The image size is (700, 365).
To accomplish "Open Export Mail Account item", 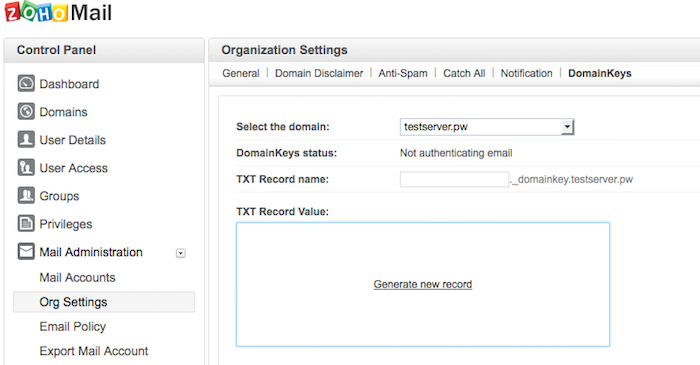I will point(94,351).
